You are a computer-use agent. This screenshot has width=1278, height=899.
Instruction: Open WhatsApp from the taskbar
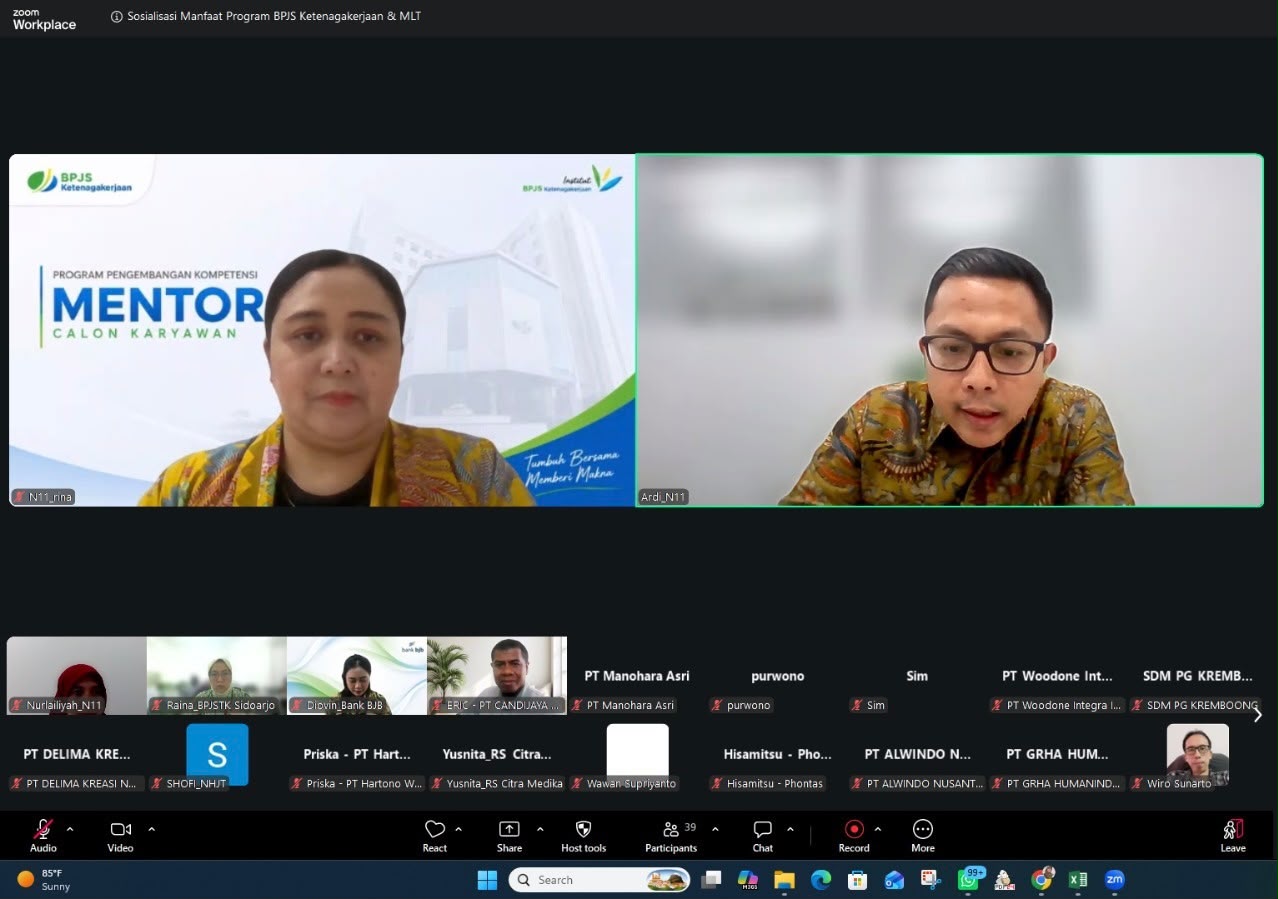[x=968, y=880]
